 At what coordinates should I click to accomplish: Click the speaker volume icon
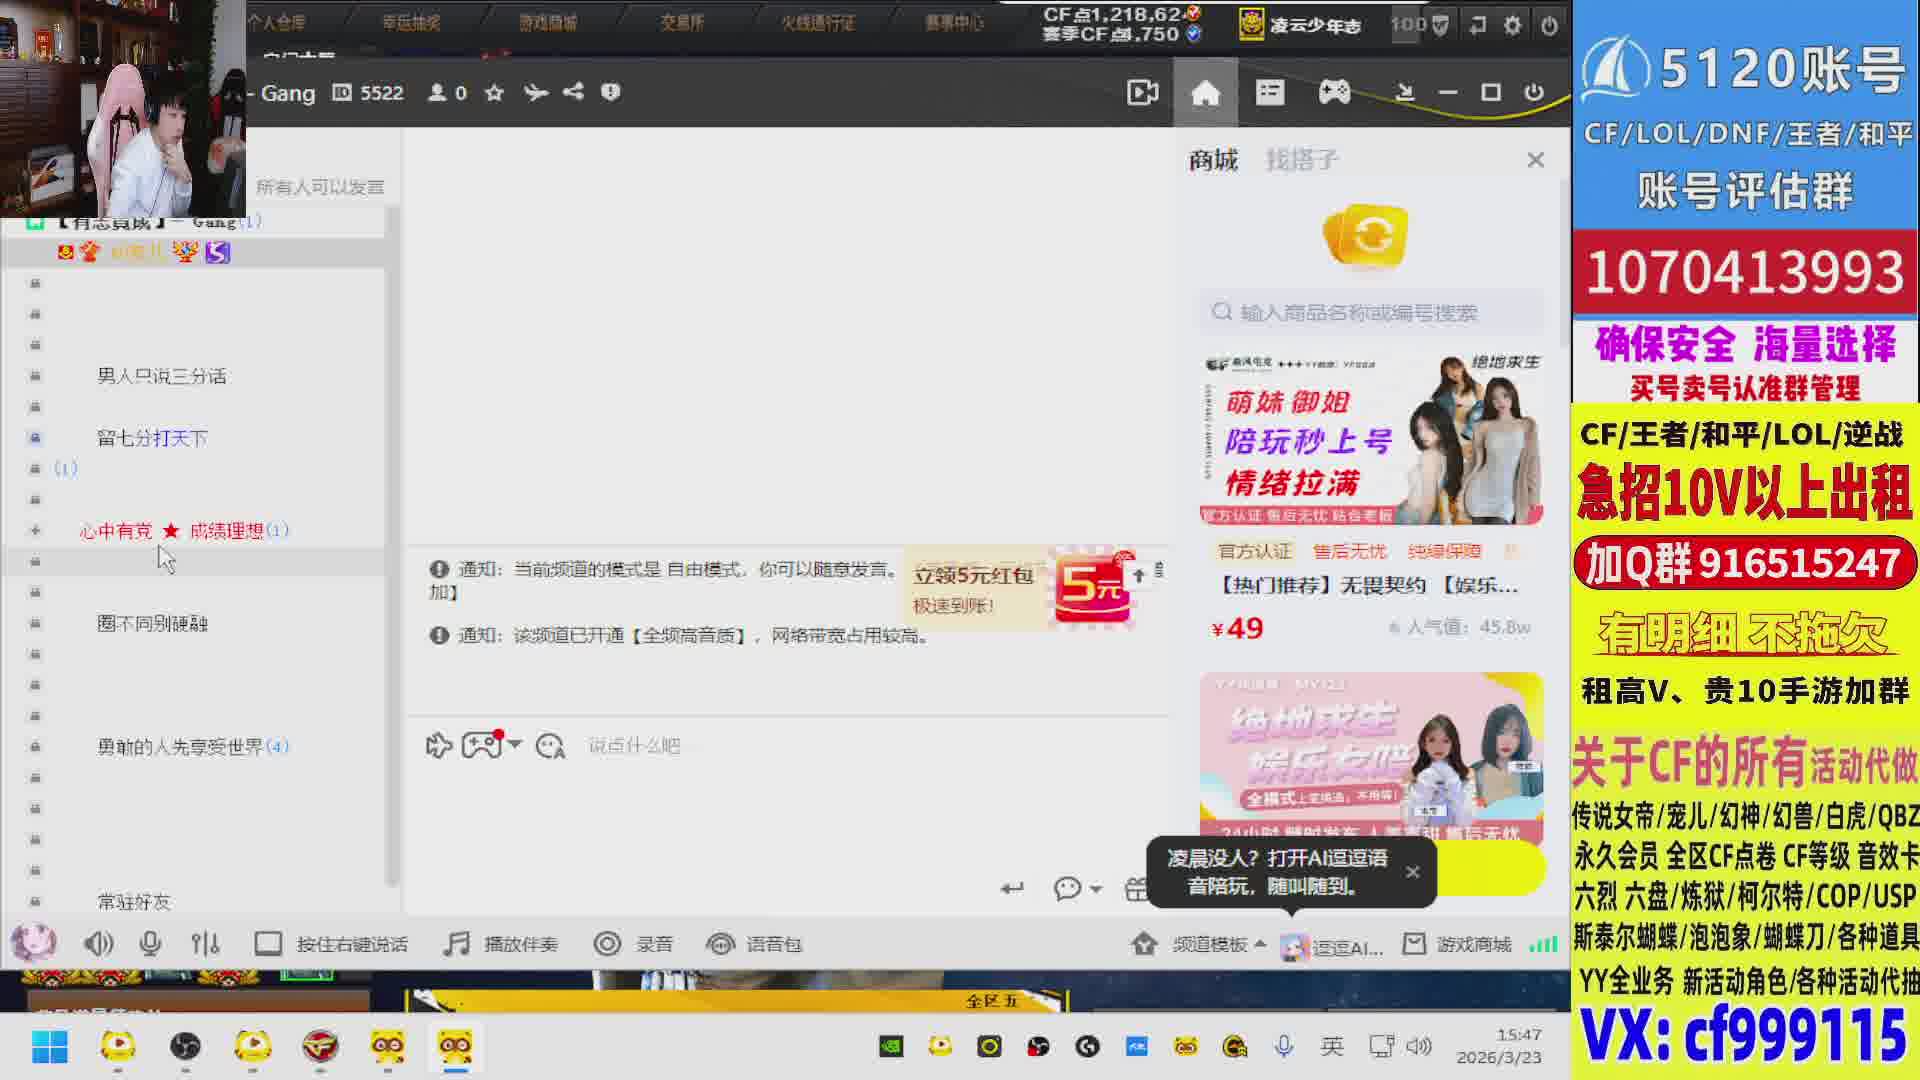pos(97,944)
